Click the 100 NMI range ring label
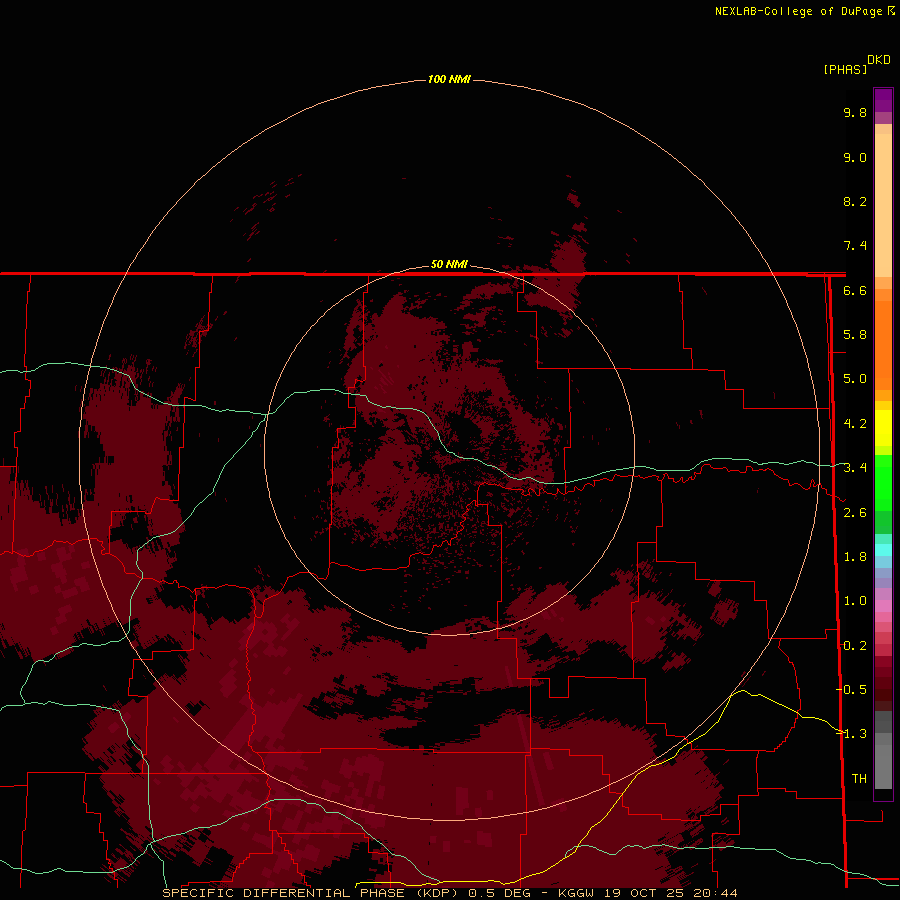 (x=449, y=79)
